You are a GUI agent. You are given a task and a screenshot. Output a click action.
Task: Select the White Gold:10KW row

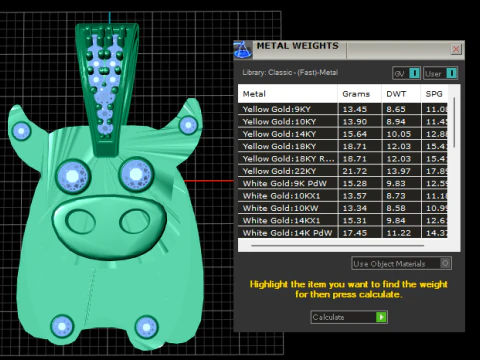pyautogui.click(x=343, y=208)
